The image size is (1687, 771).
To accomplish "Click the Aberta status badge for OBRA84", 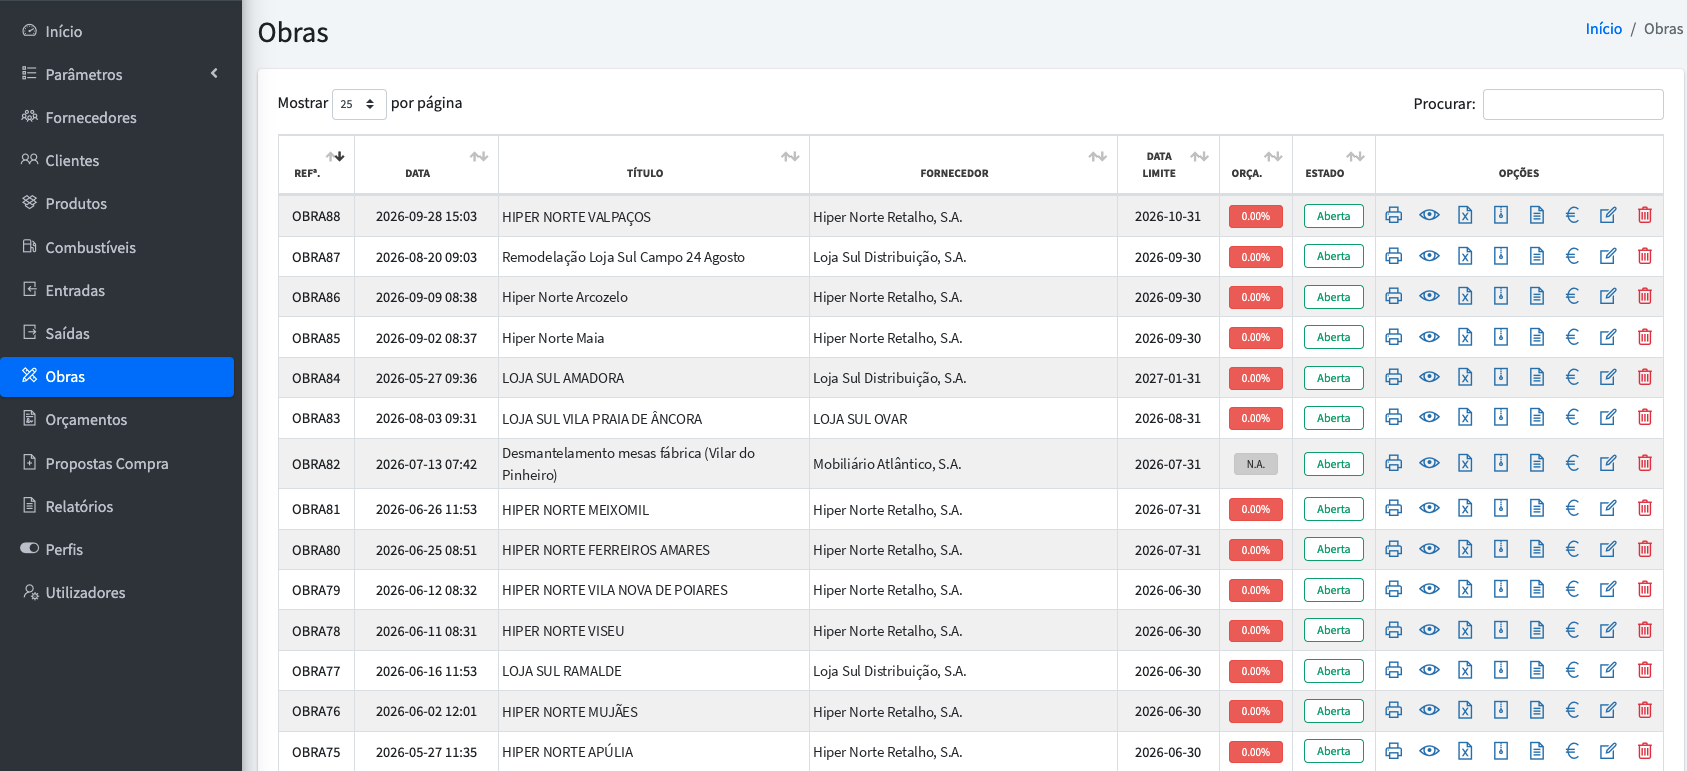I will pos(1334,378).
